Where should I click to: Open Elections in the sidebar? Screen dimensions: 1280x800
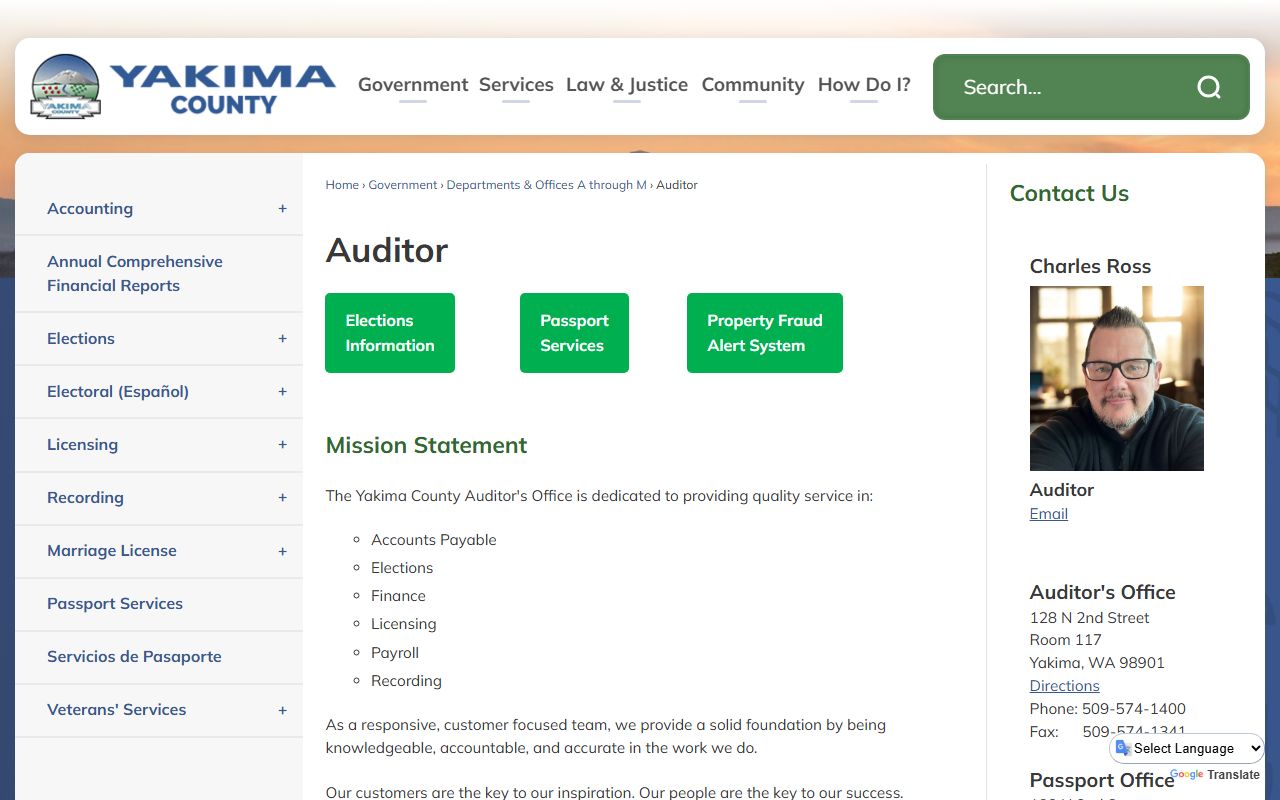(x=81, y=339)
